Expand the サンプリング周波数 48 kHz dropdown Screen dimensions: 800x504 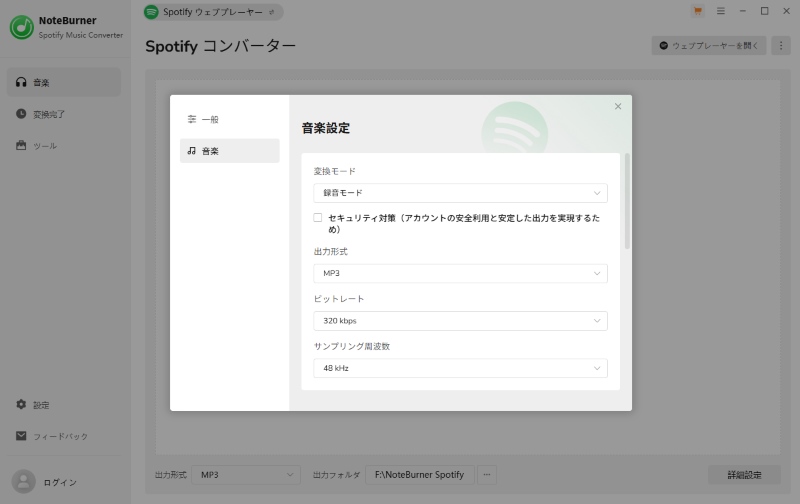[x=460, y=368]
